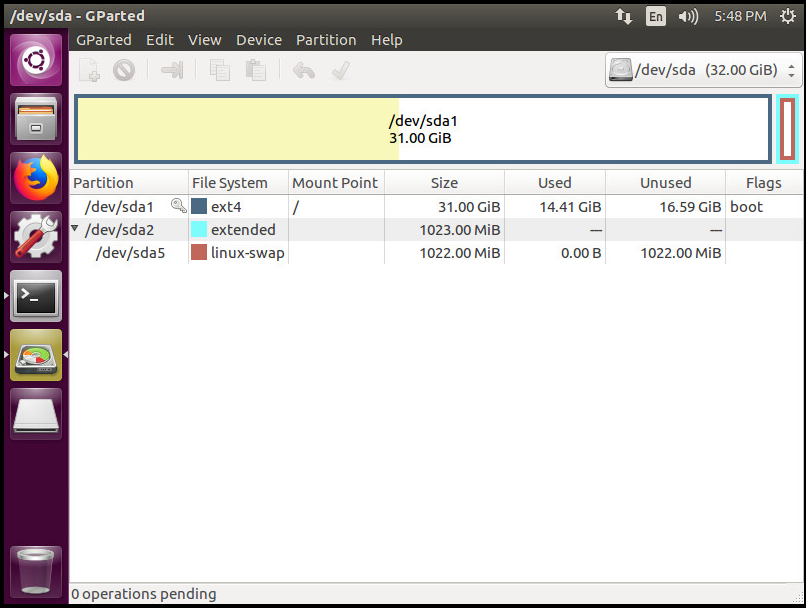Select the /dev/sda1 block in disk map
The height and width of the screenshot is (608, 806).
tap(422, 129)
